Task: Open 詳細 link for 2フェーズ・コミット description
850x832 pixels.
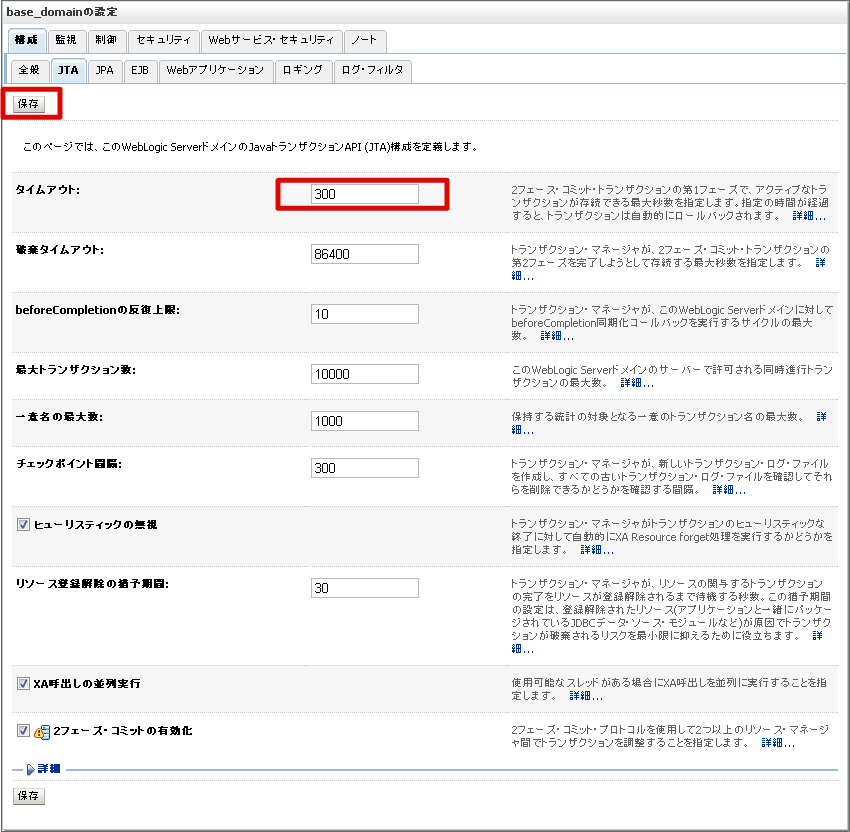Action: pyautogui.click(x=778, y=743)
